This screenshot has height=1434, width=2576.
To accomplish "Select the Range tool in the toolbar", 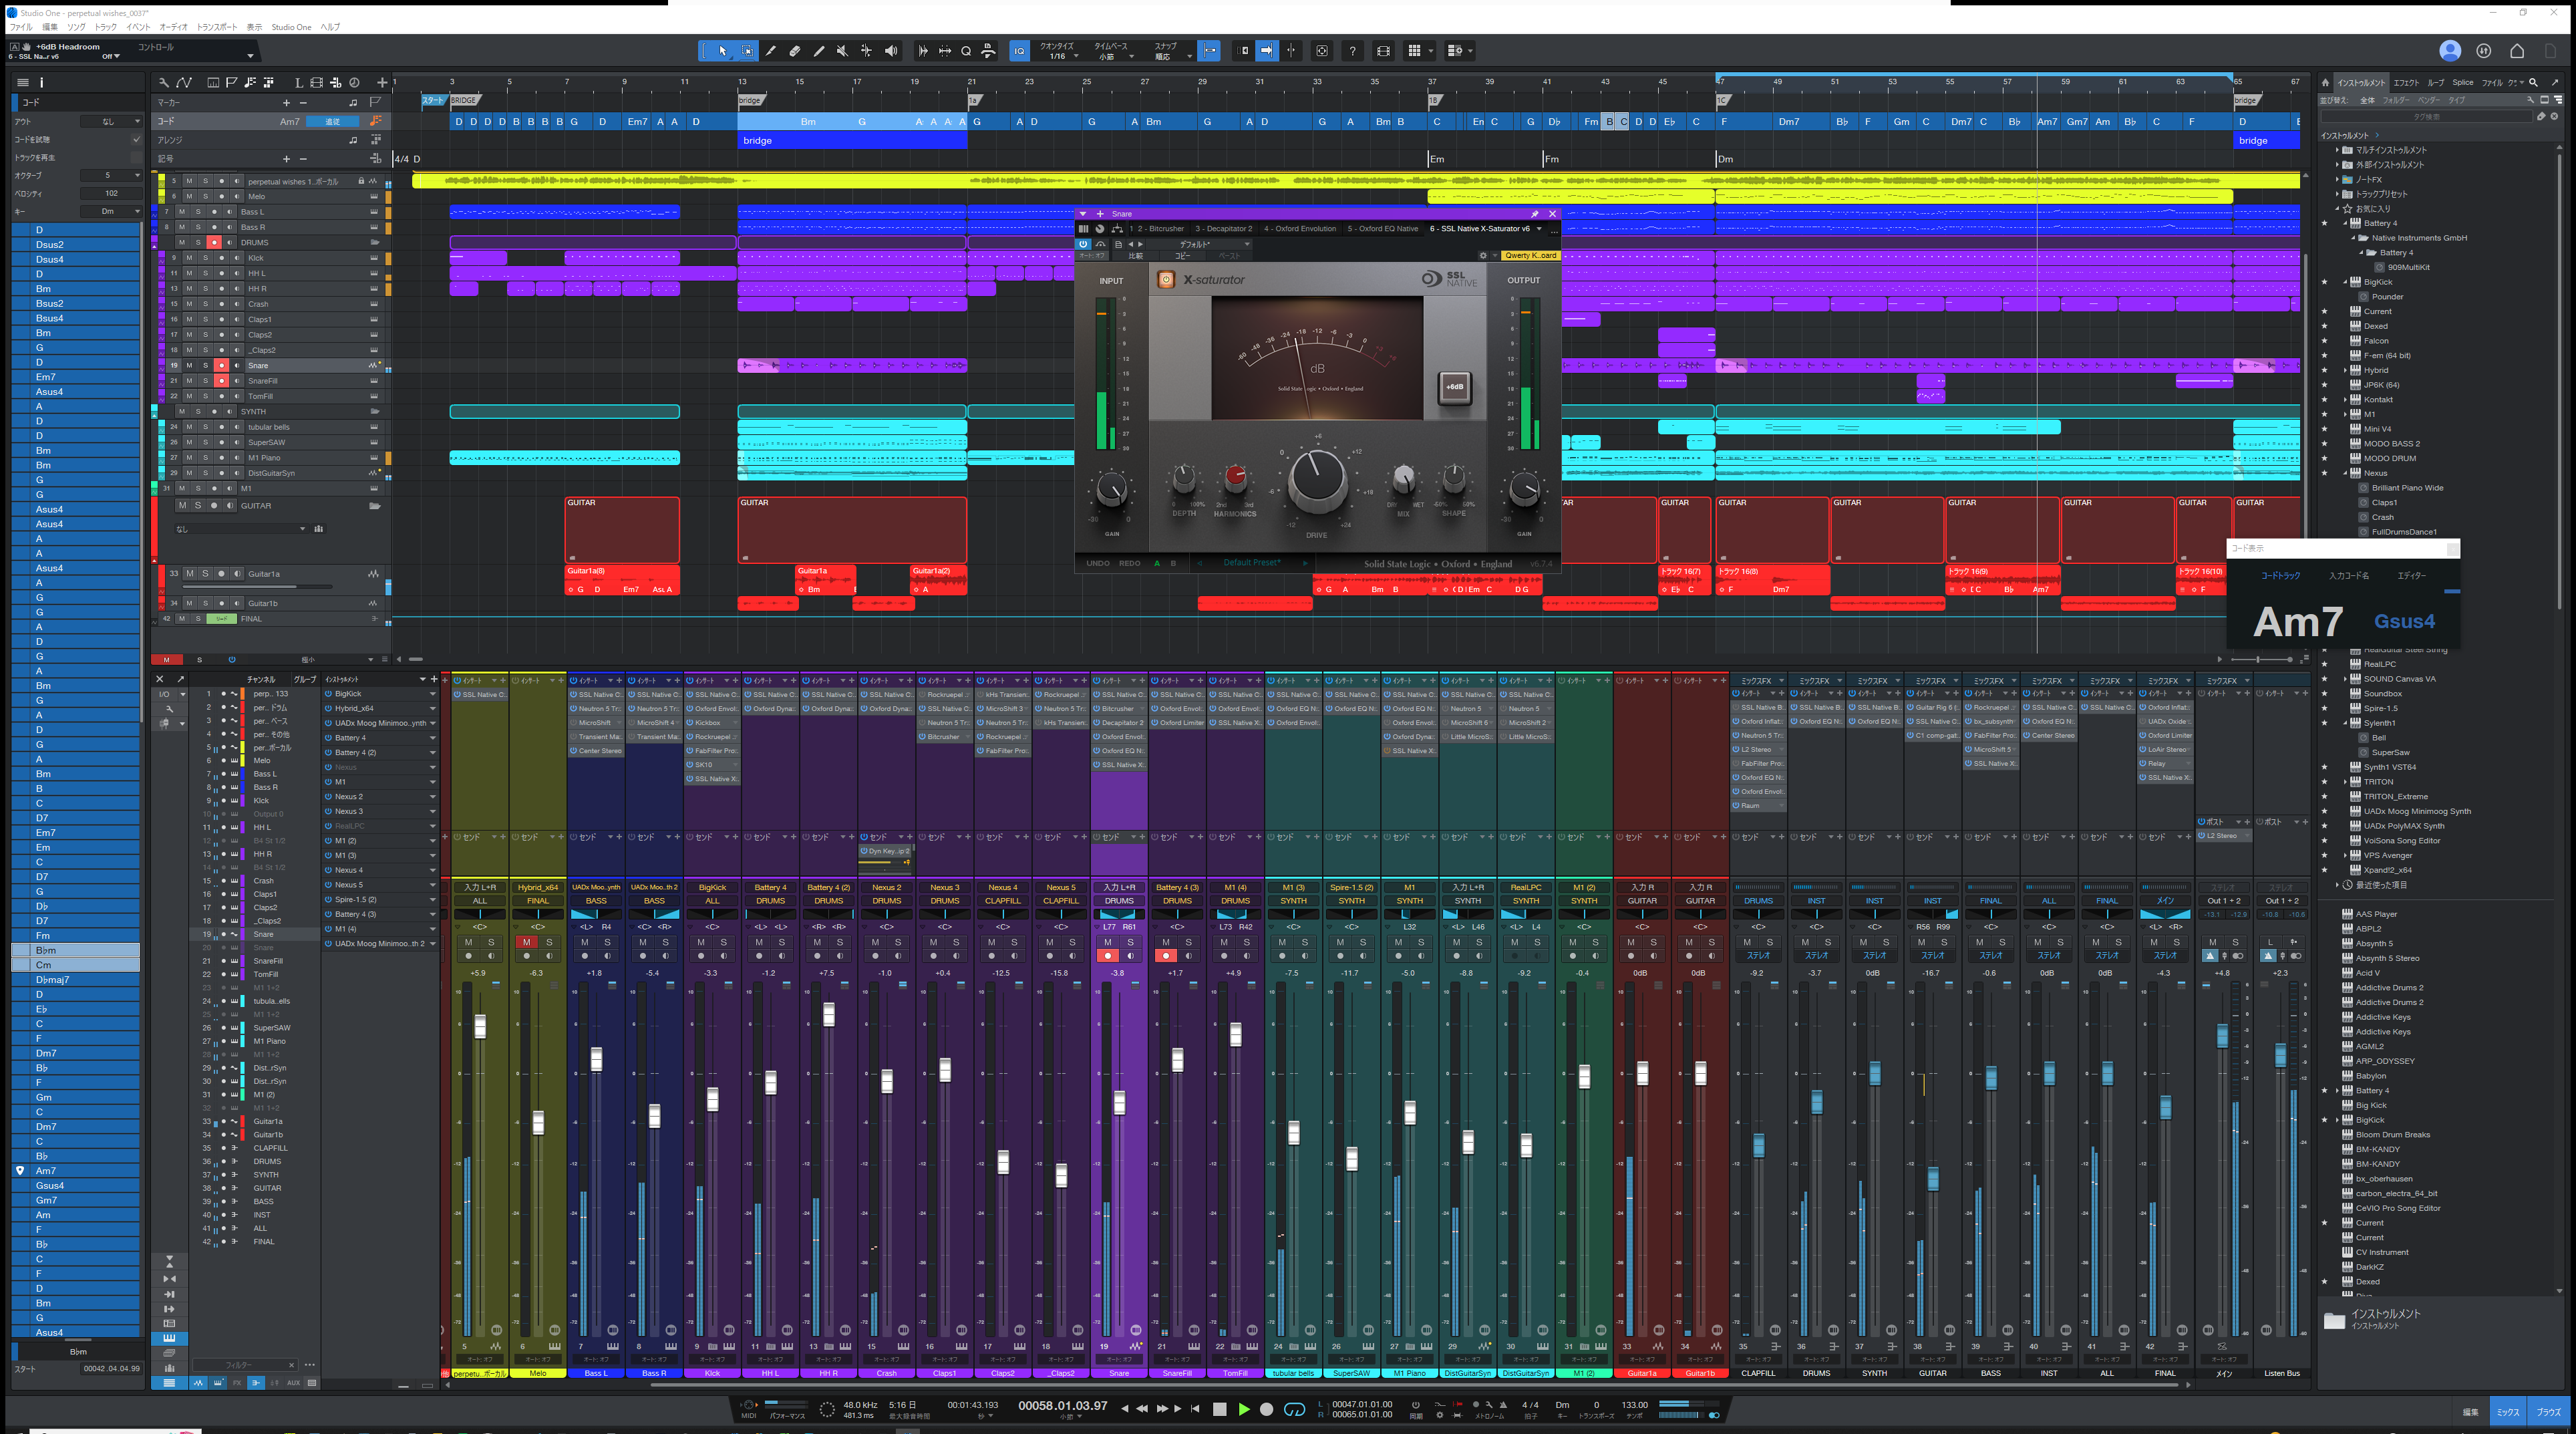I will 747,51.
